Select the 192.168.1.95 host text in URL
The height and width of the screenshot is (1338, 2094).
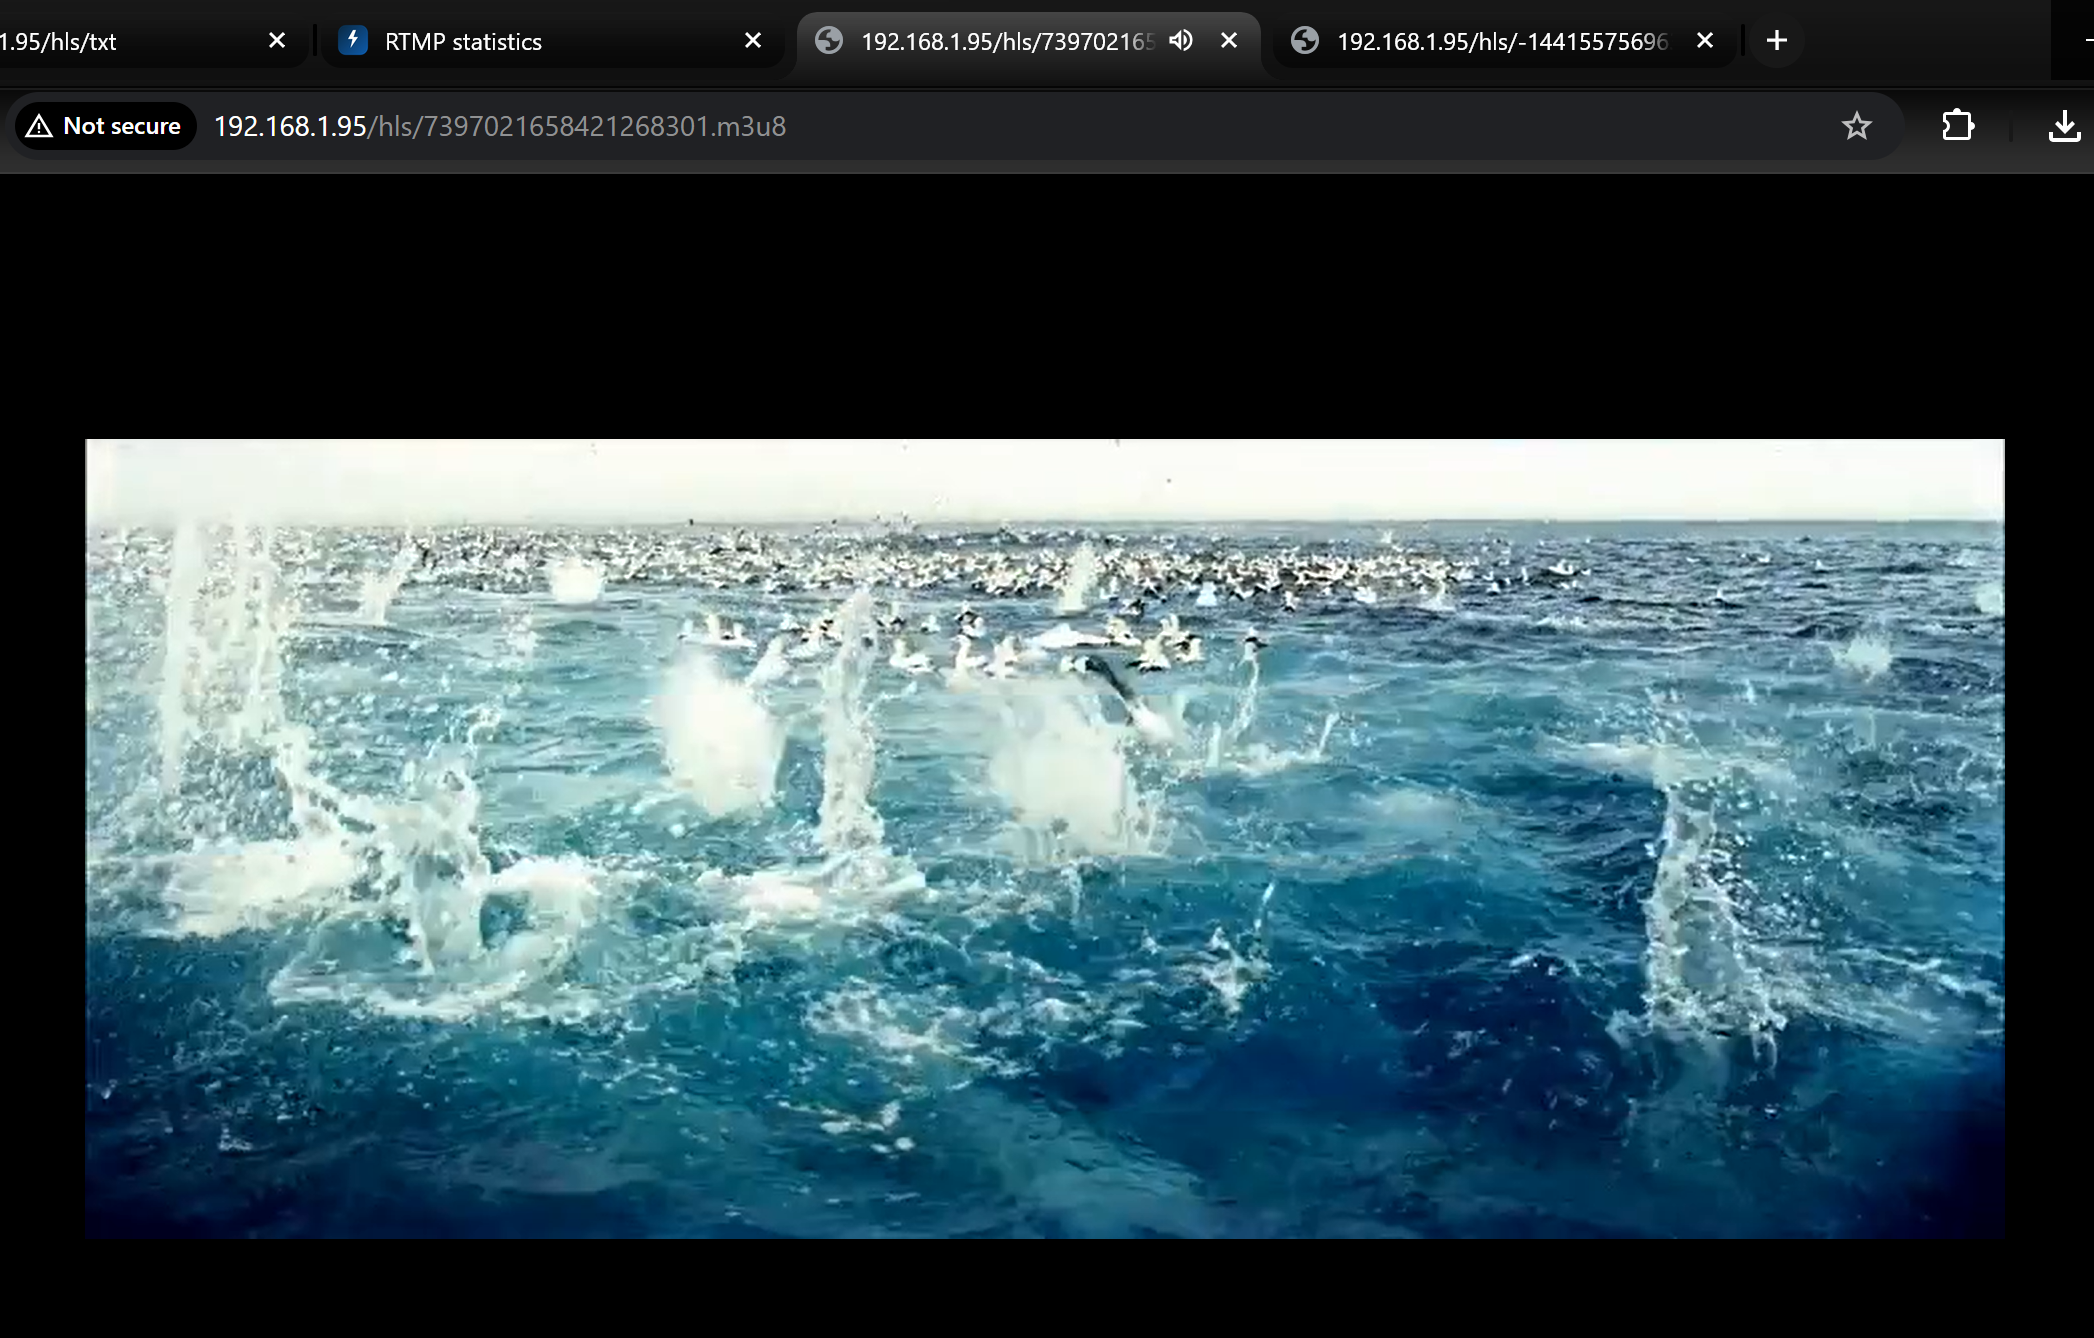(290, 126)
